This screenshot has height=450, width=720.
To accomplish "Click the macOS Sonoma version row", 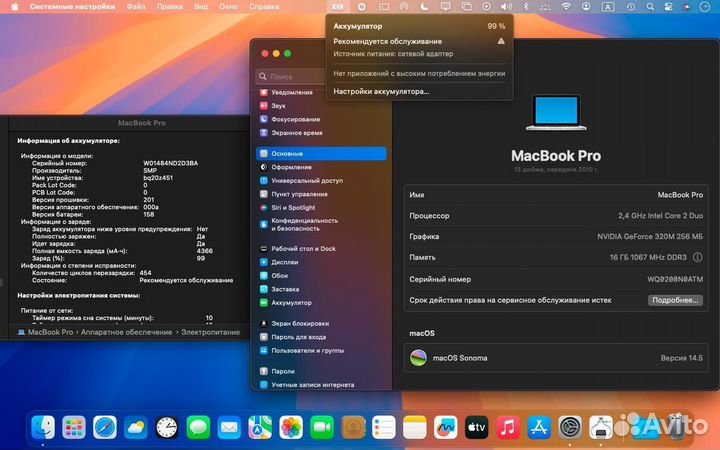I will (x=556, y=358).
